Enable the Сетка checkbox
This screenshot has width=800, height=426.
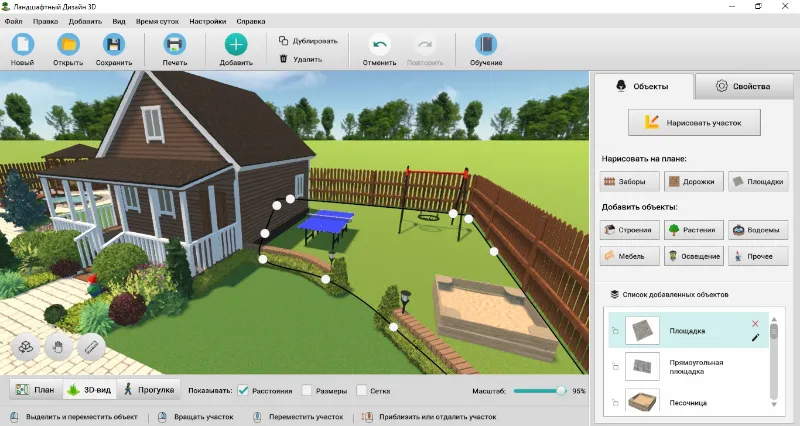pos(361,390)
